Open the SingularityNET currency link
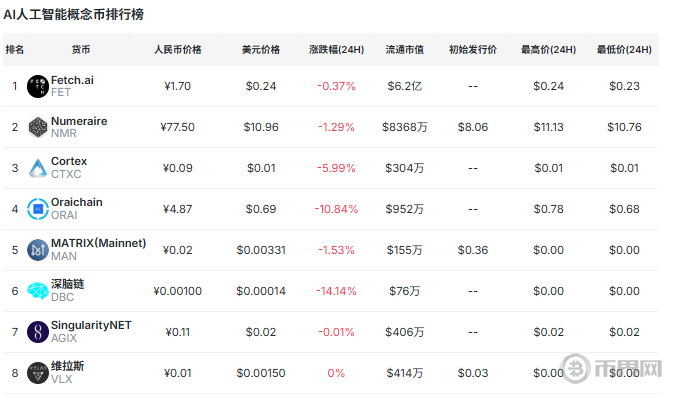 [91, 325]
